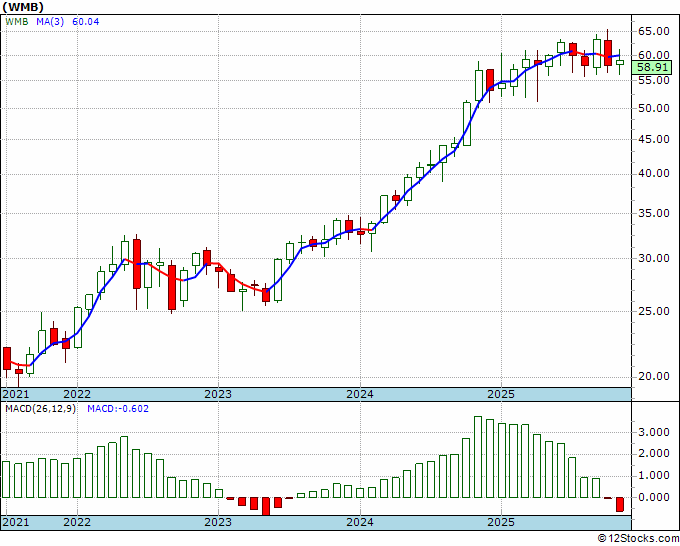The width and height of the screenshot is (680, 546).
Task: Click 2024 on the MACD timeline
Action: pos(360,522)
